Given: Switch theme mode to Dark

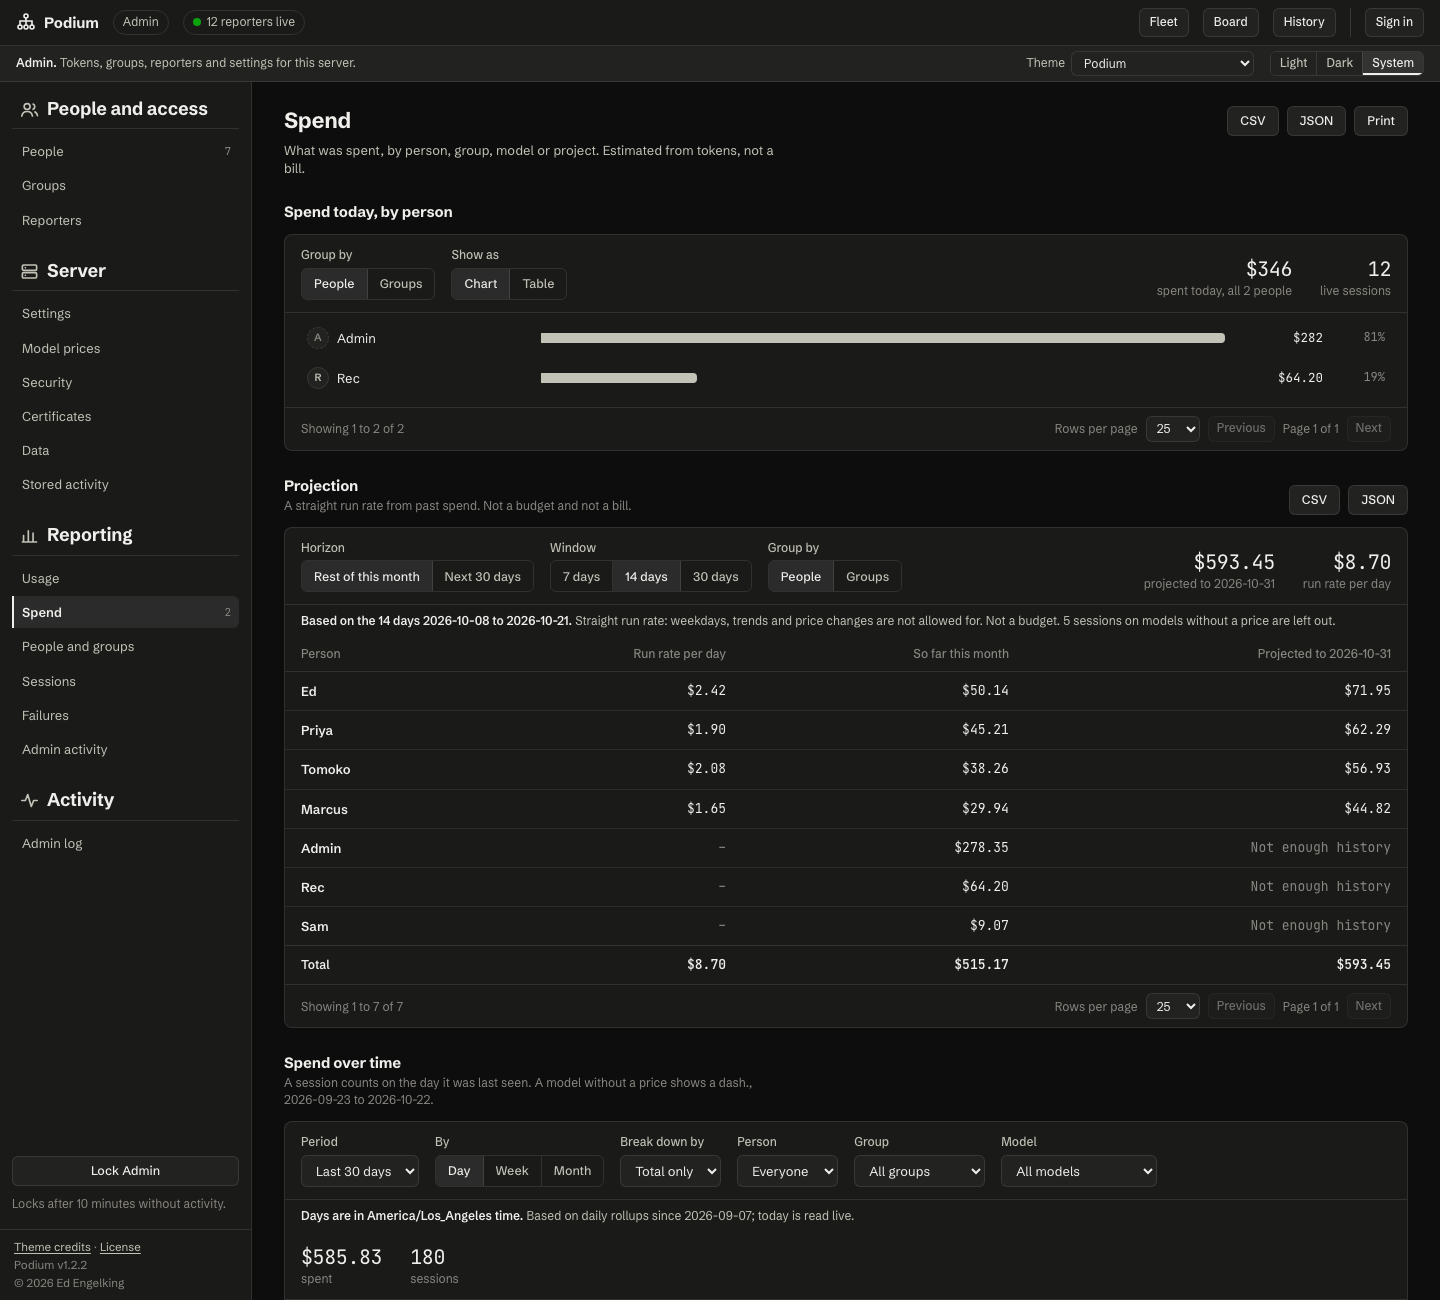Looking at the screenshot, I should [1339, 63].
